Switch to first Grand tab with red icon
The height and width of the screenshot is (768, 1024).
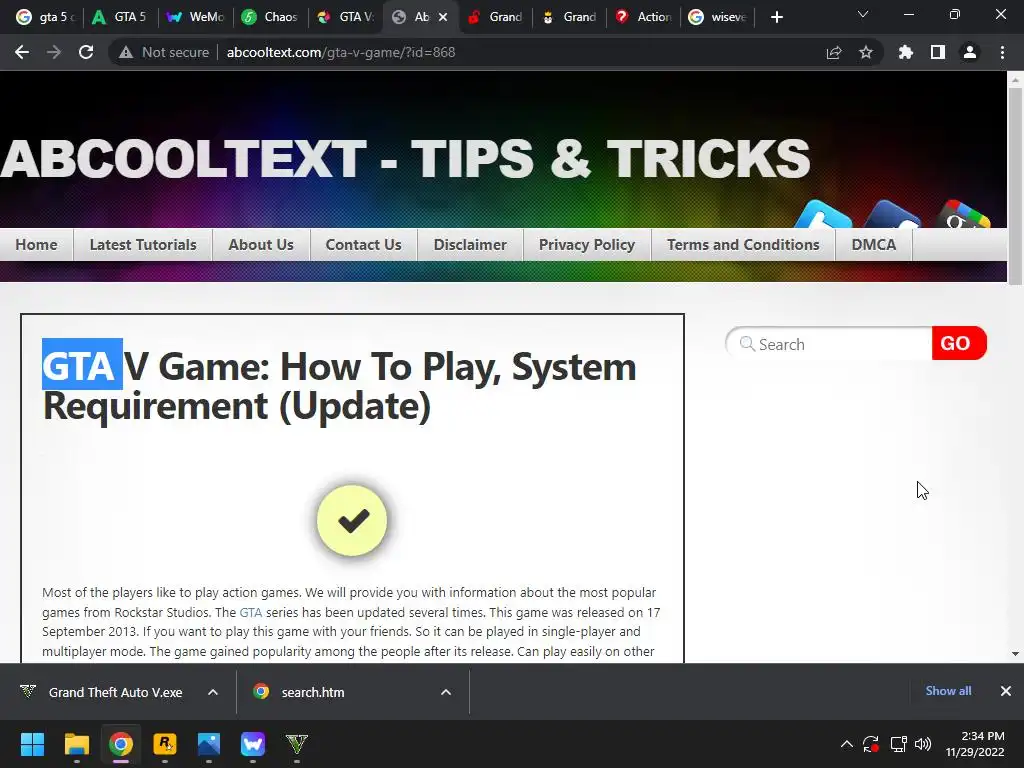pos(496,17)
